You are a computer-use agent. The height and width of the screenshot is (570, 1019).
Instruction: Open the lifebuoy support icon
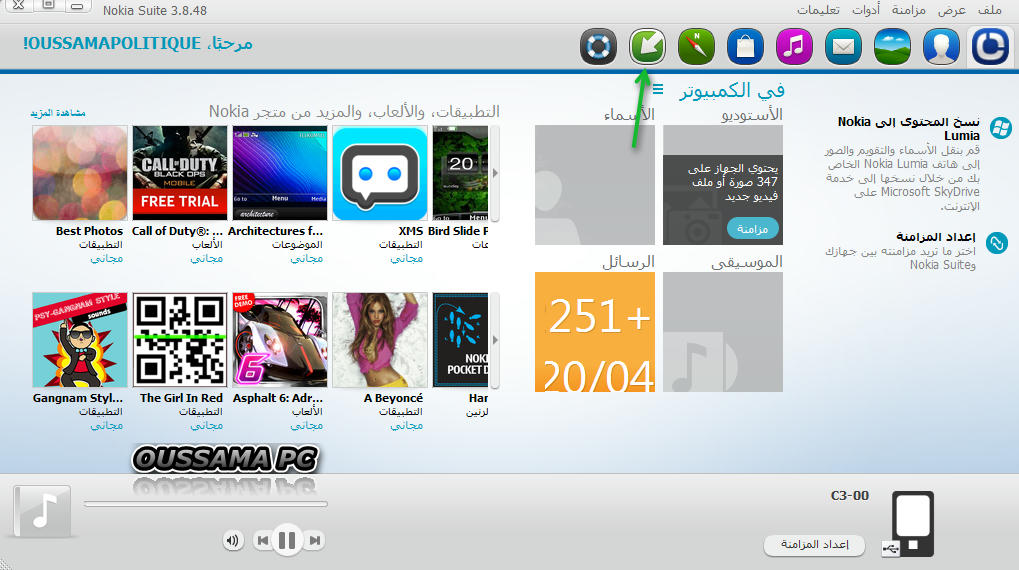(598, 46)
